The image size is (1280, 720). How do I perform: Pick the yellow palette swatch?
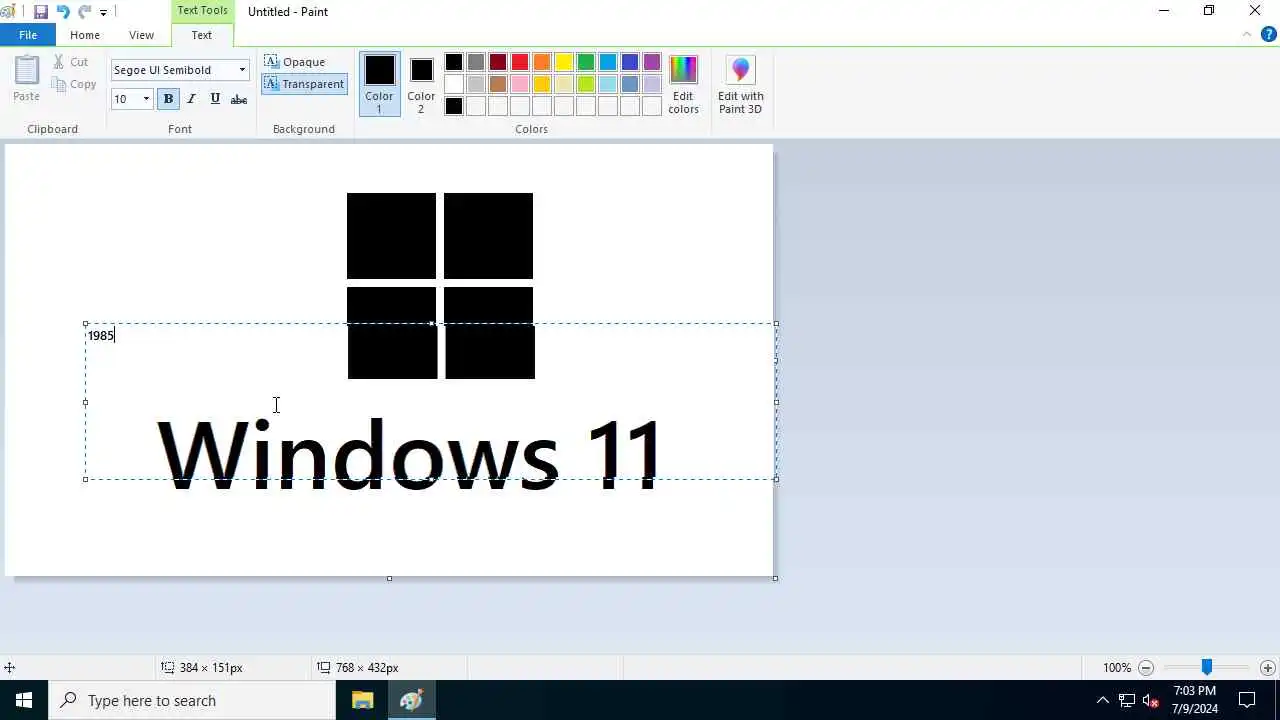pos(564,62)
